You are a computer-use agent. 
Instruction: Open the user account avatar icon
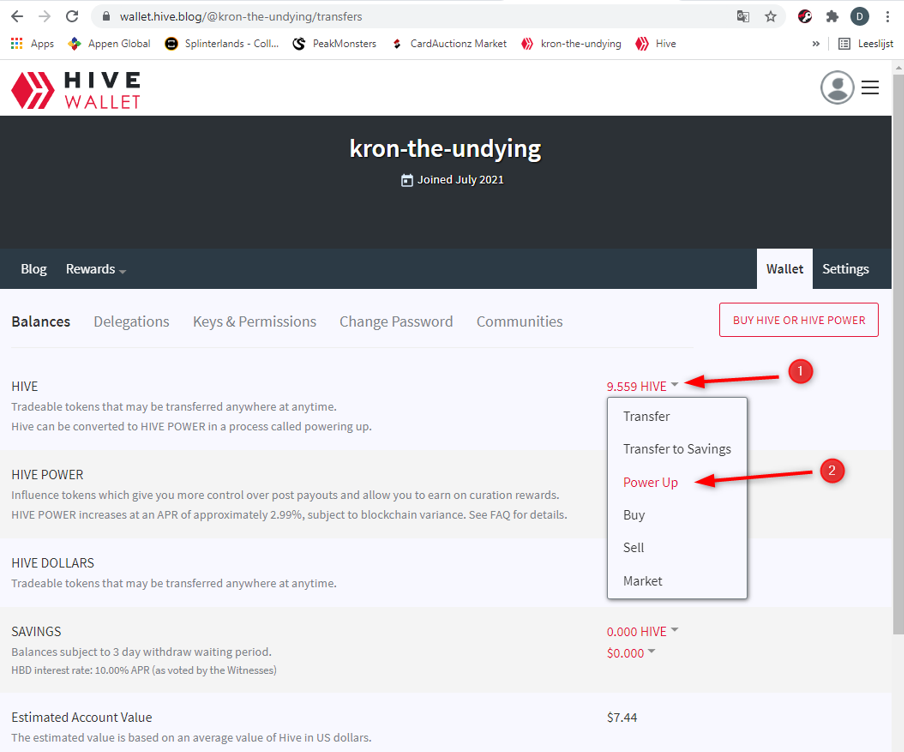click(x=837, y=88)
